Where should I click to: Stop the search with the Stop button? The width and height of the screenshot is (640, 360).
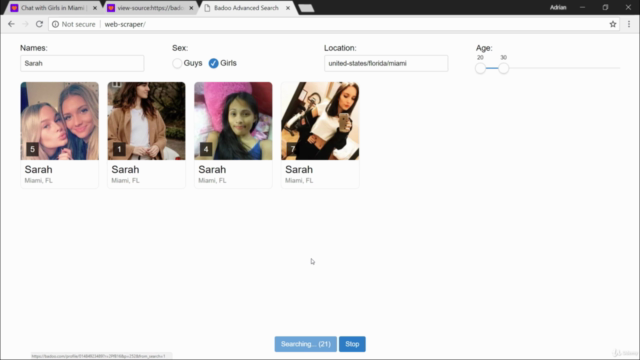pos(352,344)
